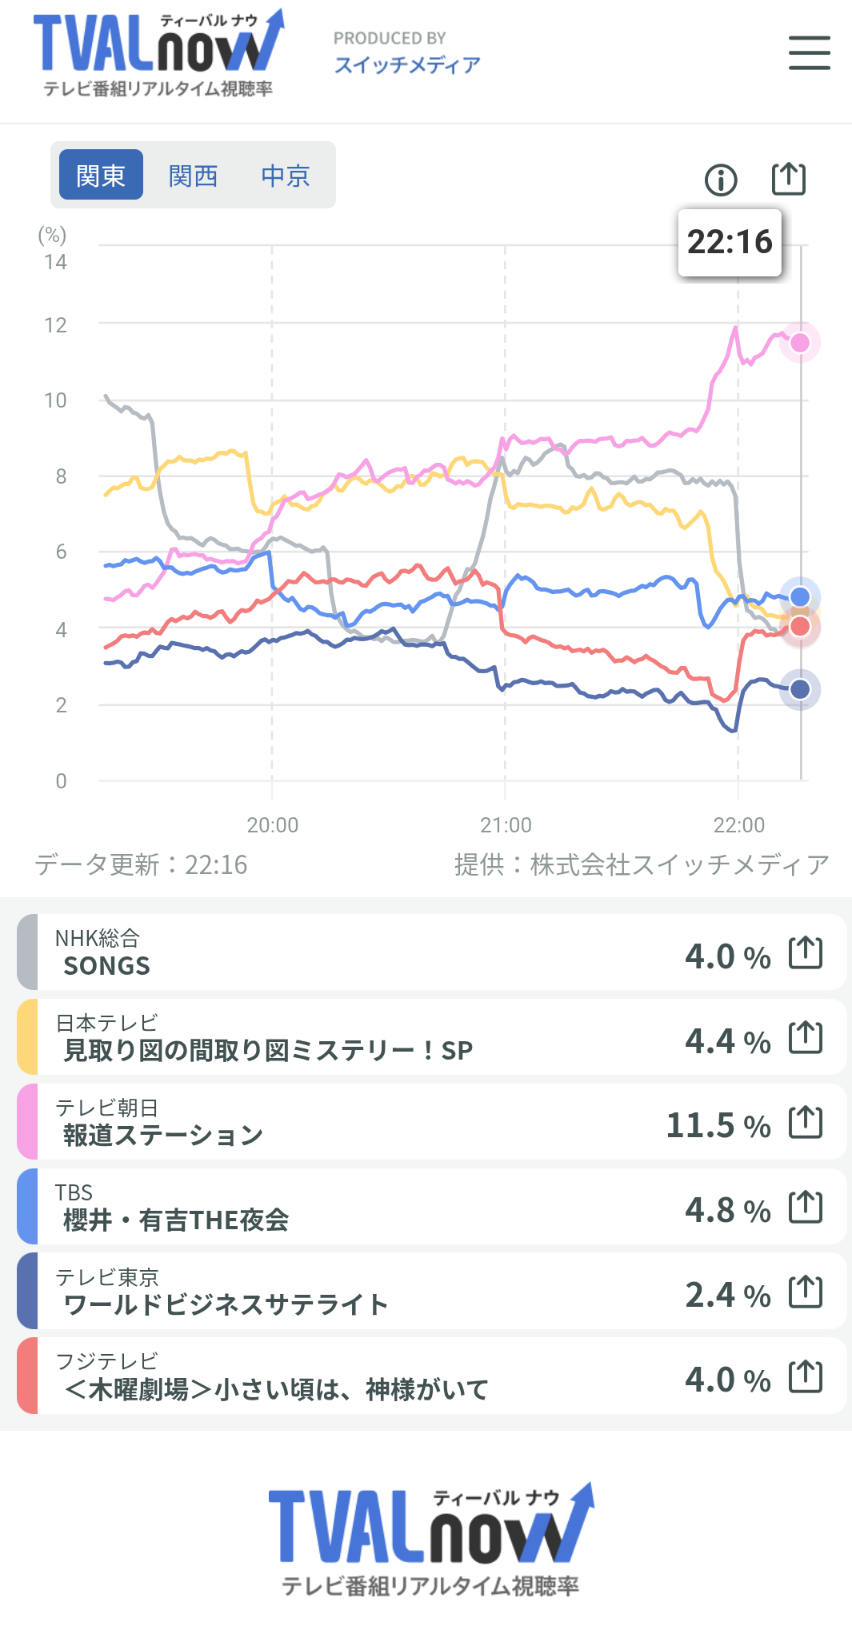Click share icon above the chart
Image resolution: width=852 pixels, height=1645 pixels.
point(788,179)
